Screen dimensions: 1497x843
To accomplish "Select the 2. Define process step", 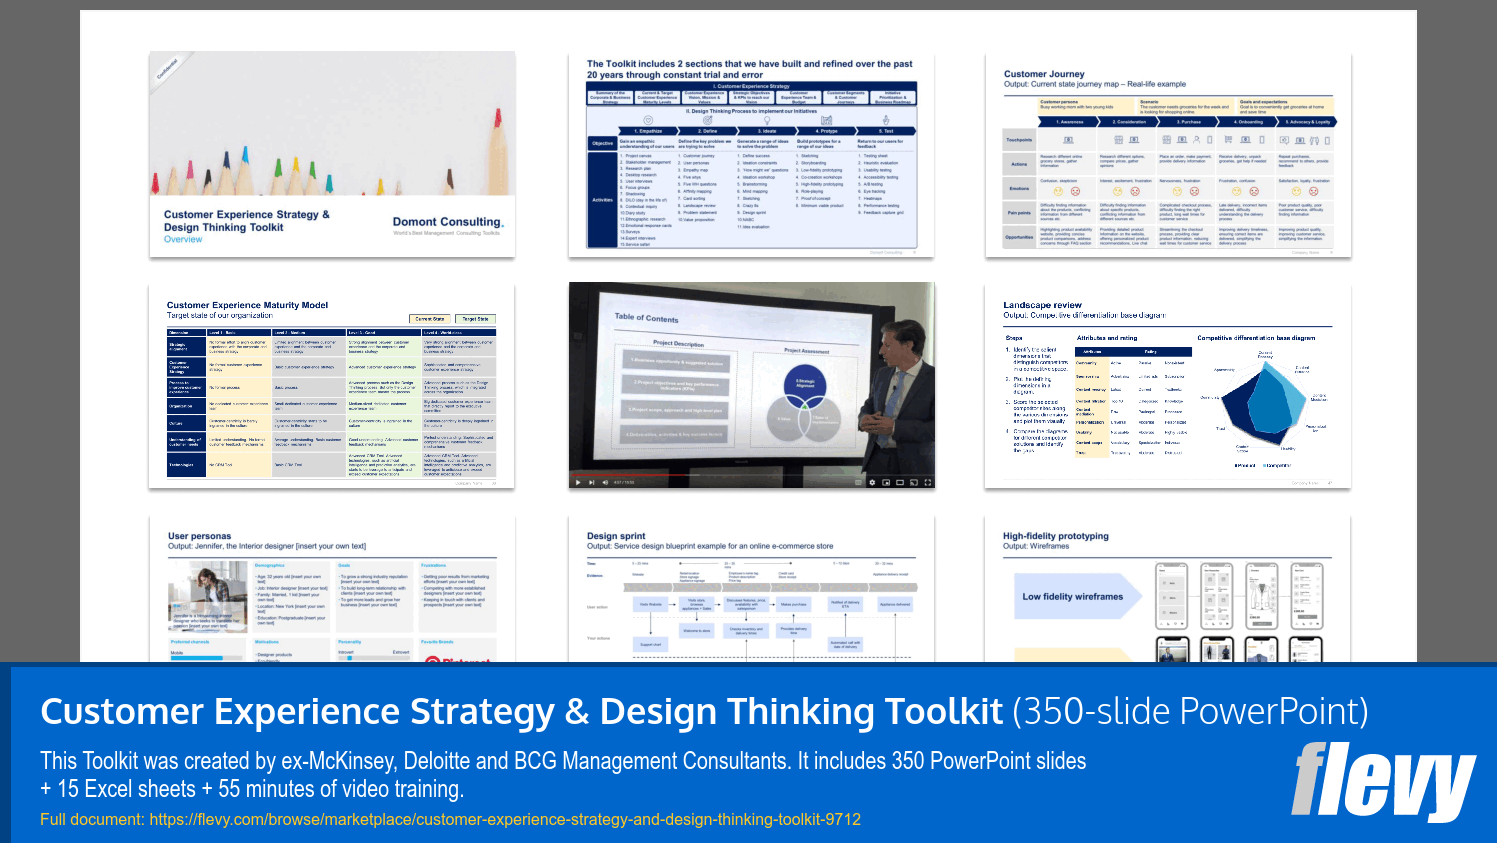I will [x=708, y=131].
